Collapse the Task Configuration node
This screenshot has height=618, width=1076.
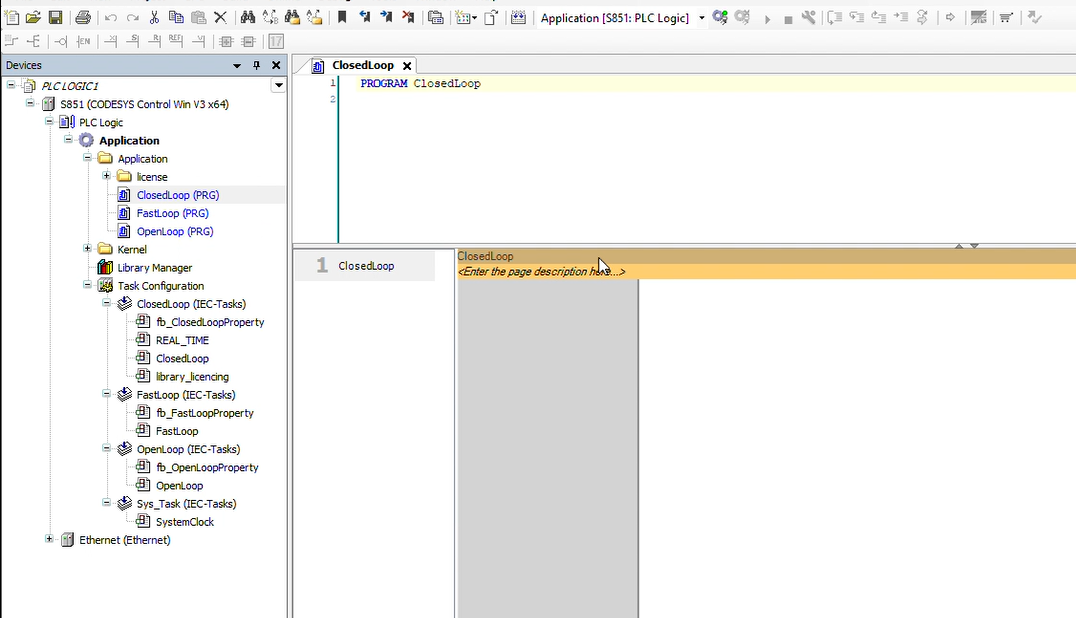point(87,285)
